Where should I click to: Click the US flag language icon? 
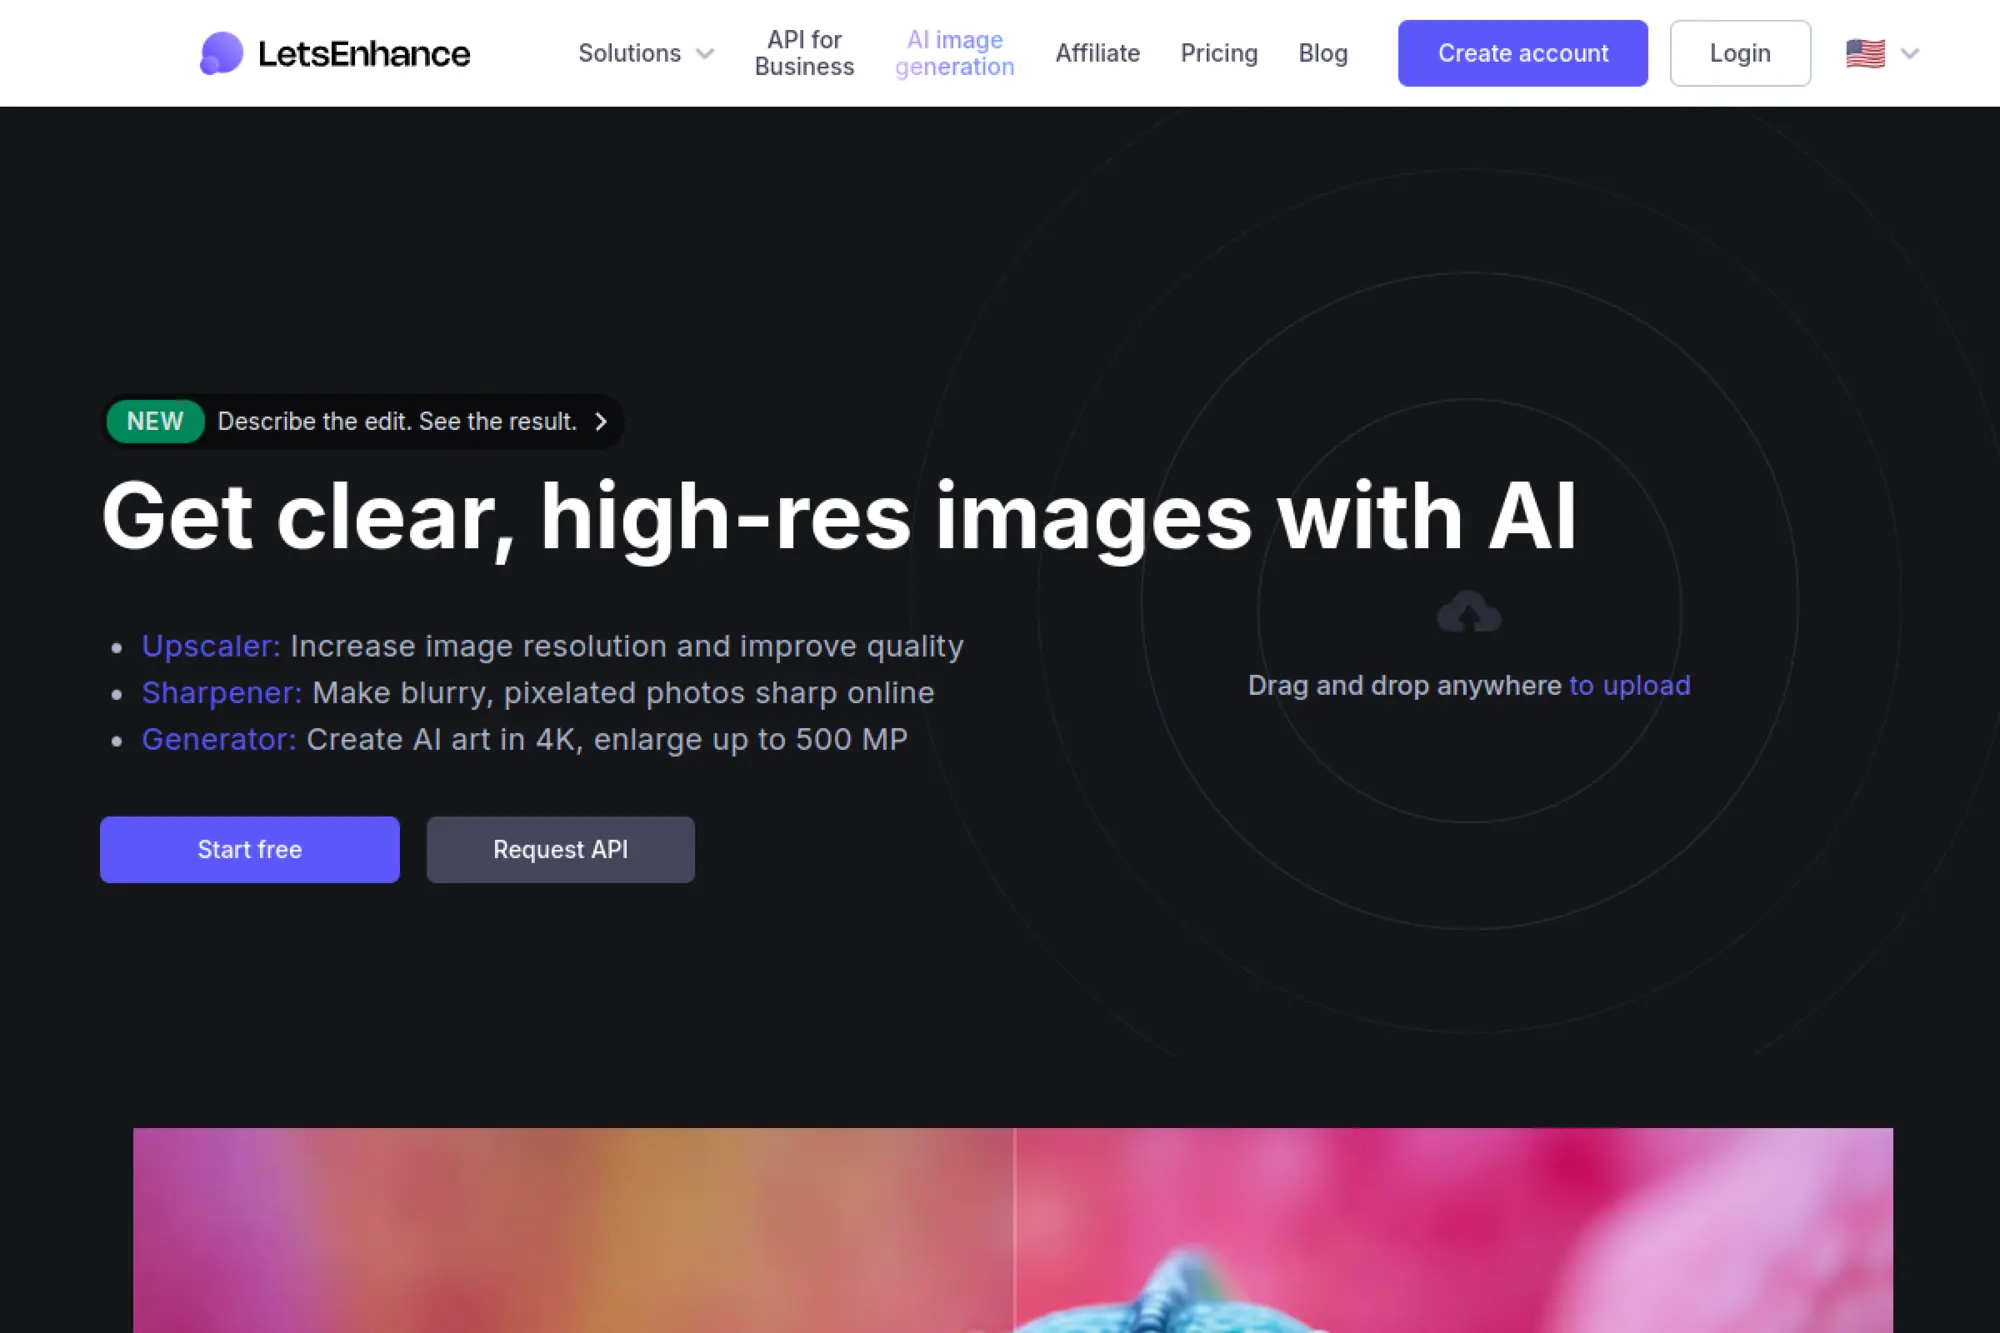1865,53
